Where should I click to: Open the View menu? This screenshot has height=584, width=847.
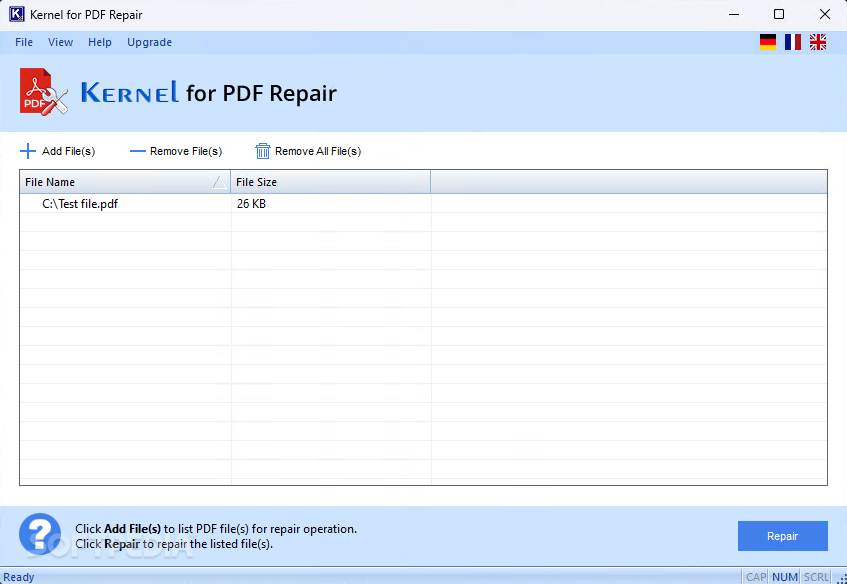[x=60, y=42]
